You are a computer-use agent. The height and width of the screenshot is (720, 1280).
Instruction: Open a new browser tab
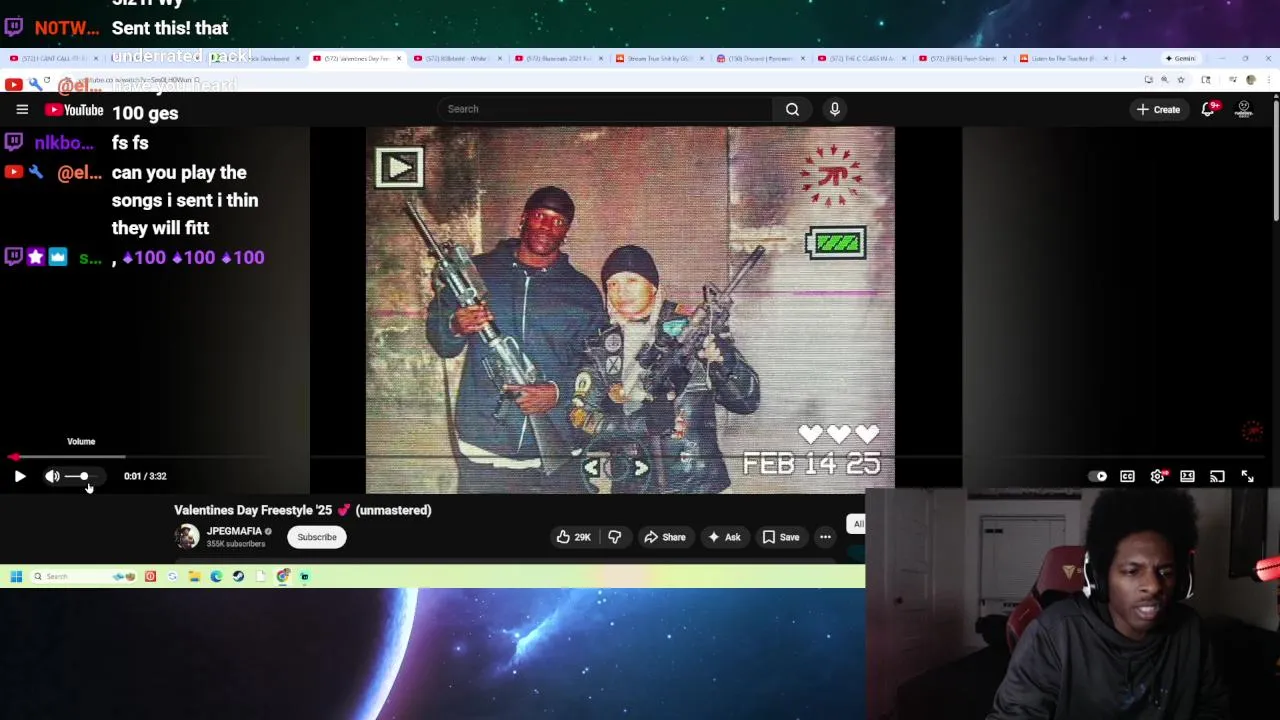(x=1123, y=58)
